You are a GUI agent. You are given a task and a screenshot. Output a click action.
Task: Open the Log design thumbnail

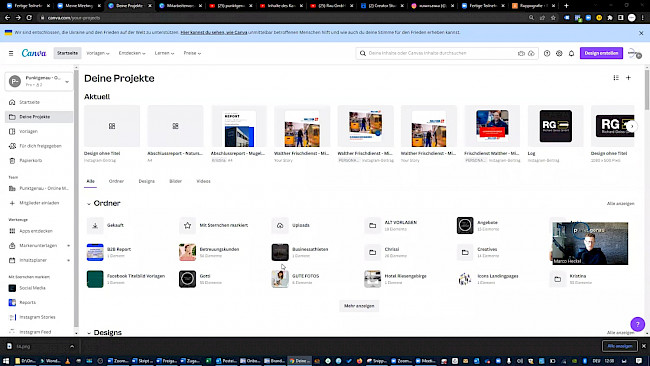(x=555, y=126)
